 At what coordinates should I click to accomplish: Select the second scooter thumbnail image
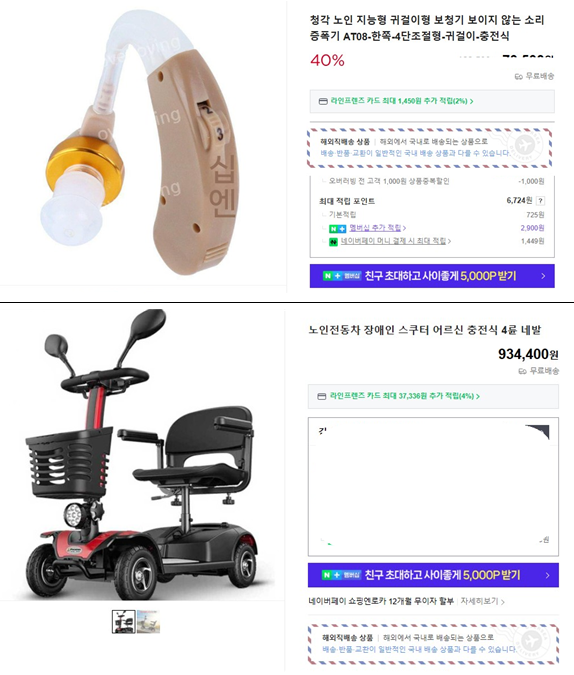click(x=149, y=621)
